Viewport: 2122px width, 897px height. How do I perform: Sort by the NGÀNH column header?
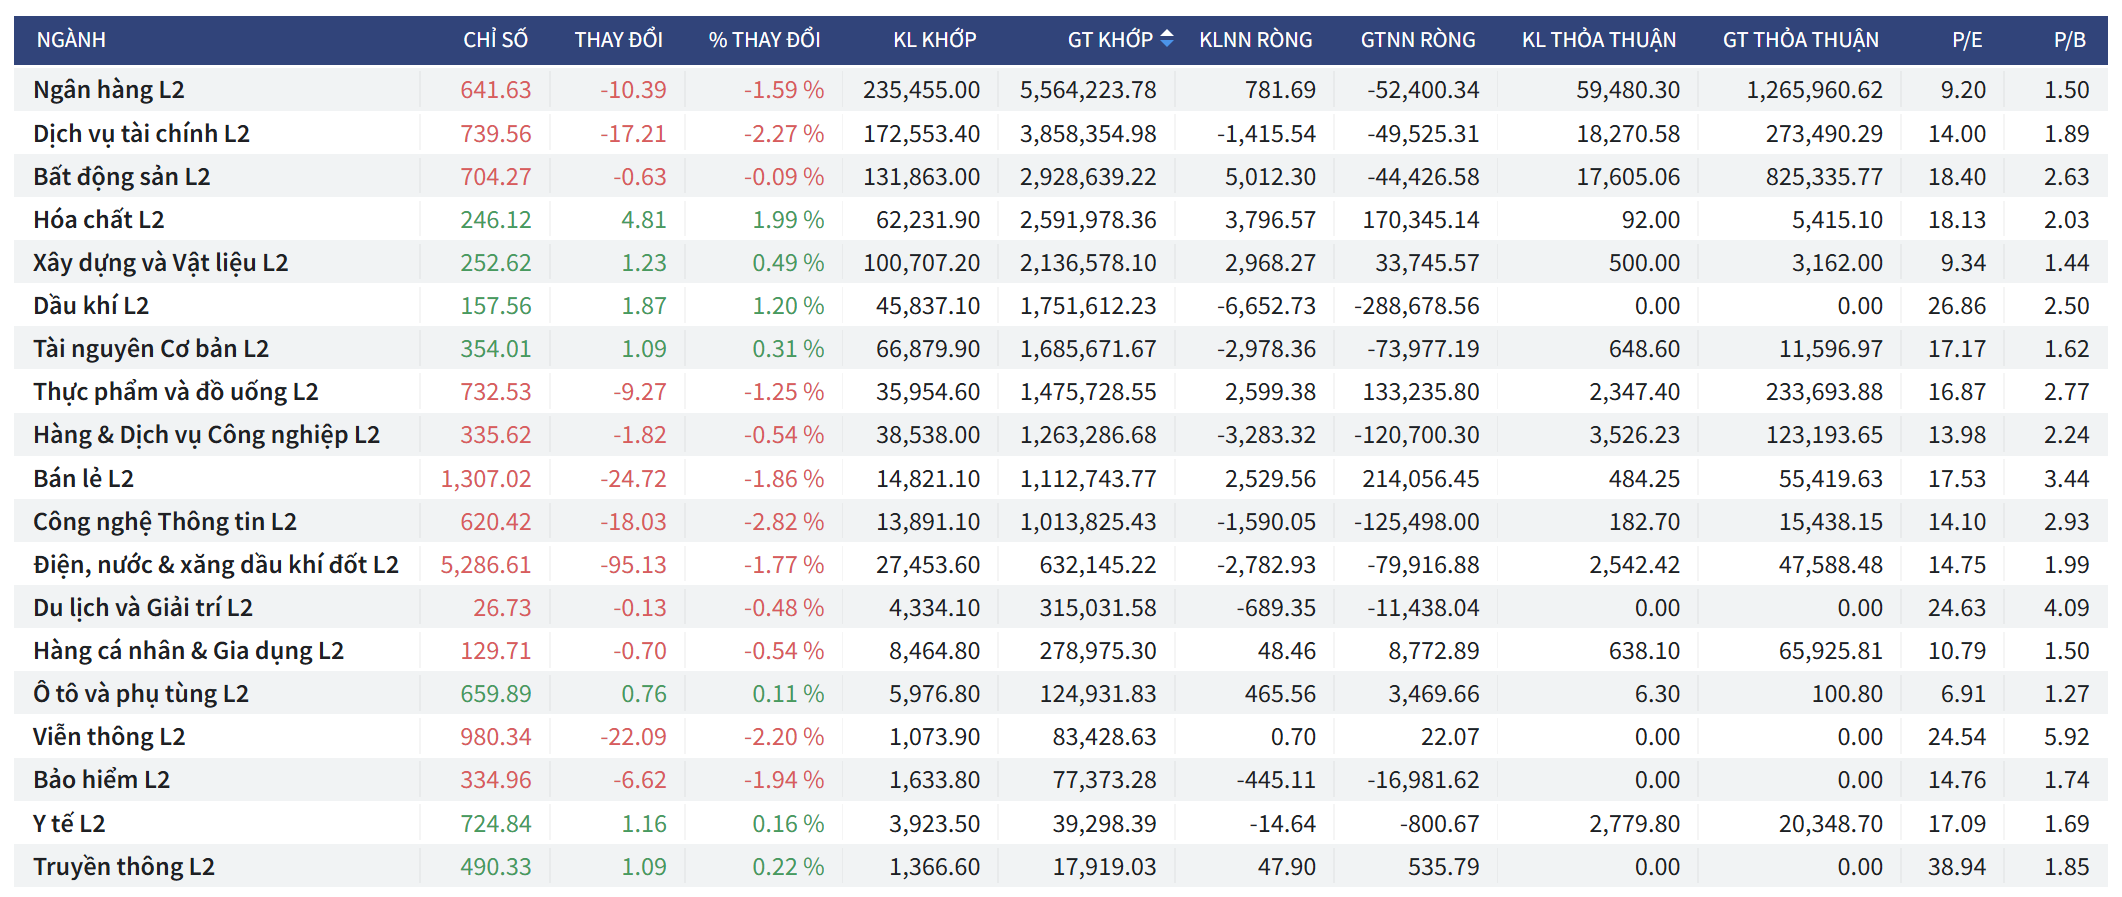[x=71, y=40]
